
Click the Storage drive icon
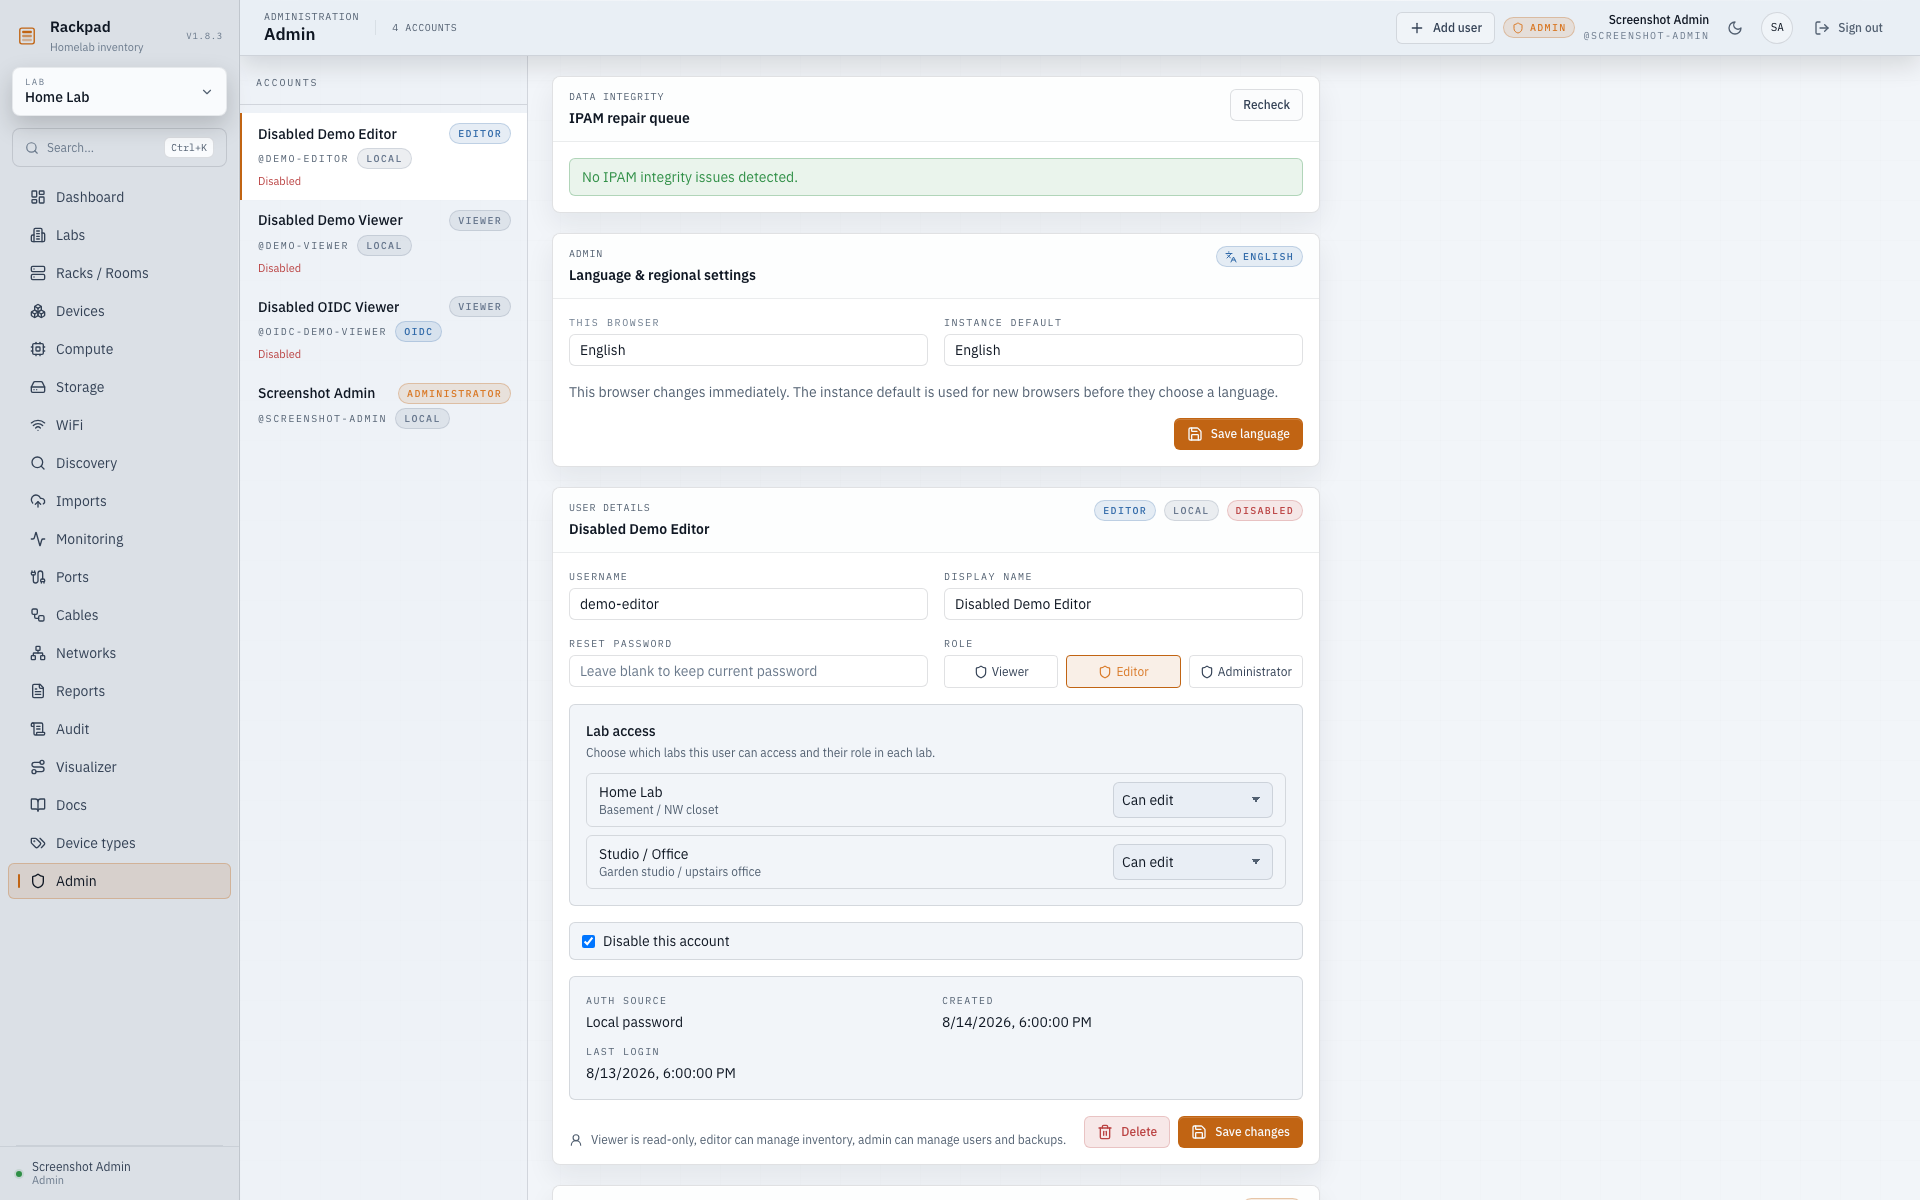[38, 387]
